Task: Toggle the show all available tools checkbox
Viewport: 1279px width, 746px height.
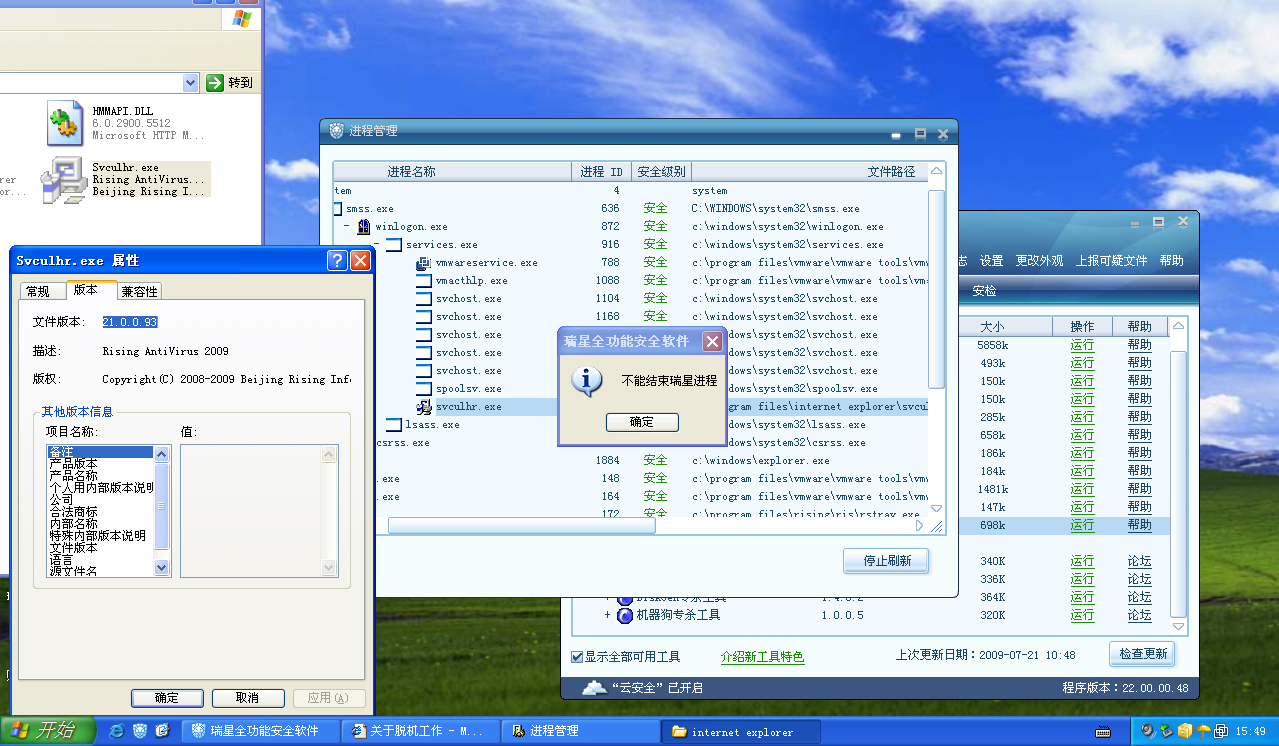Action: pos(577,657)
